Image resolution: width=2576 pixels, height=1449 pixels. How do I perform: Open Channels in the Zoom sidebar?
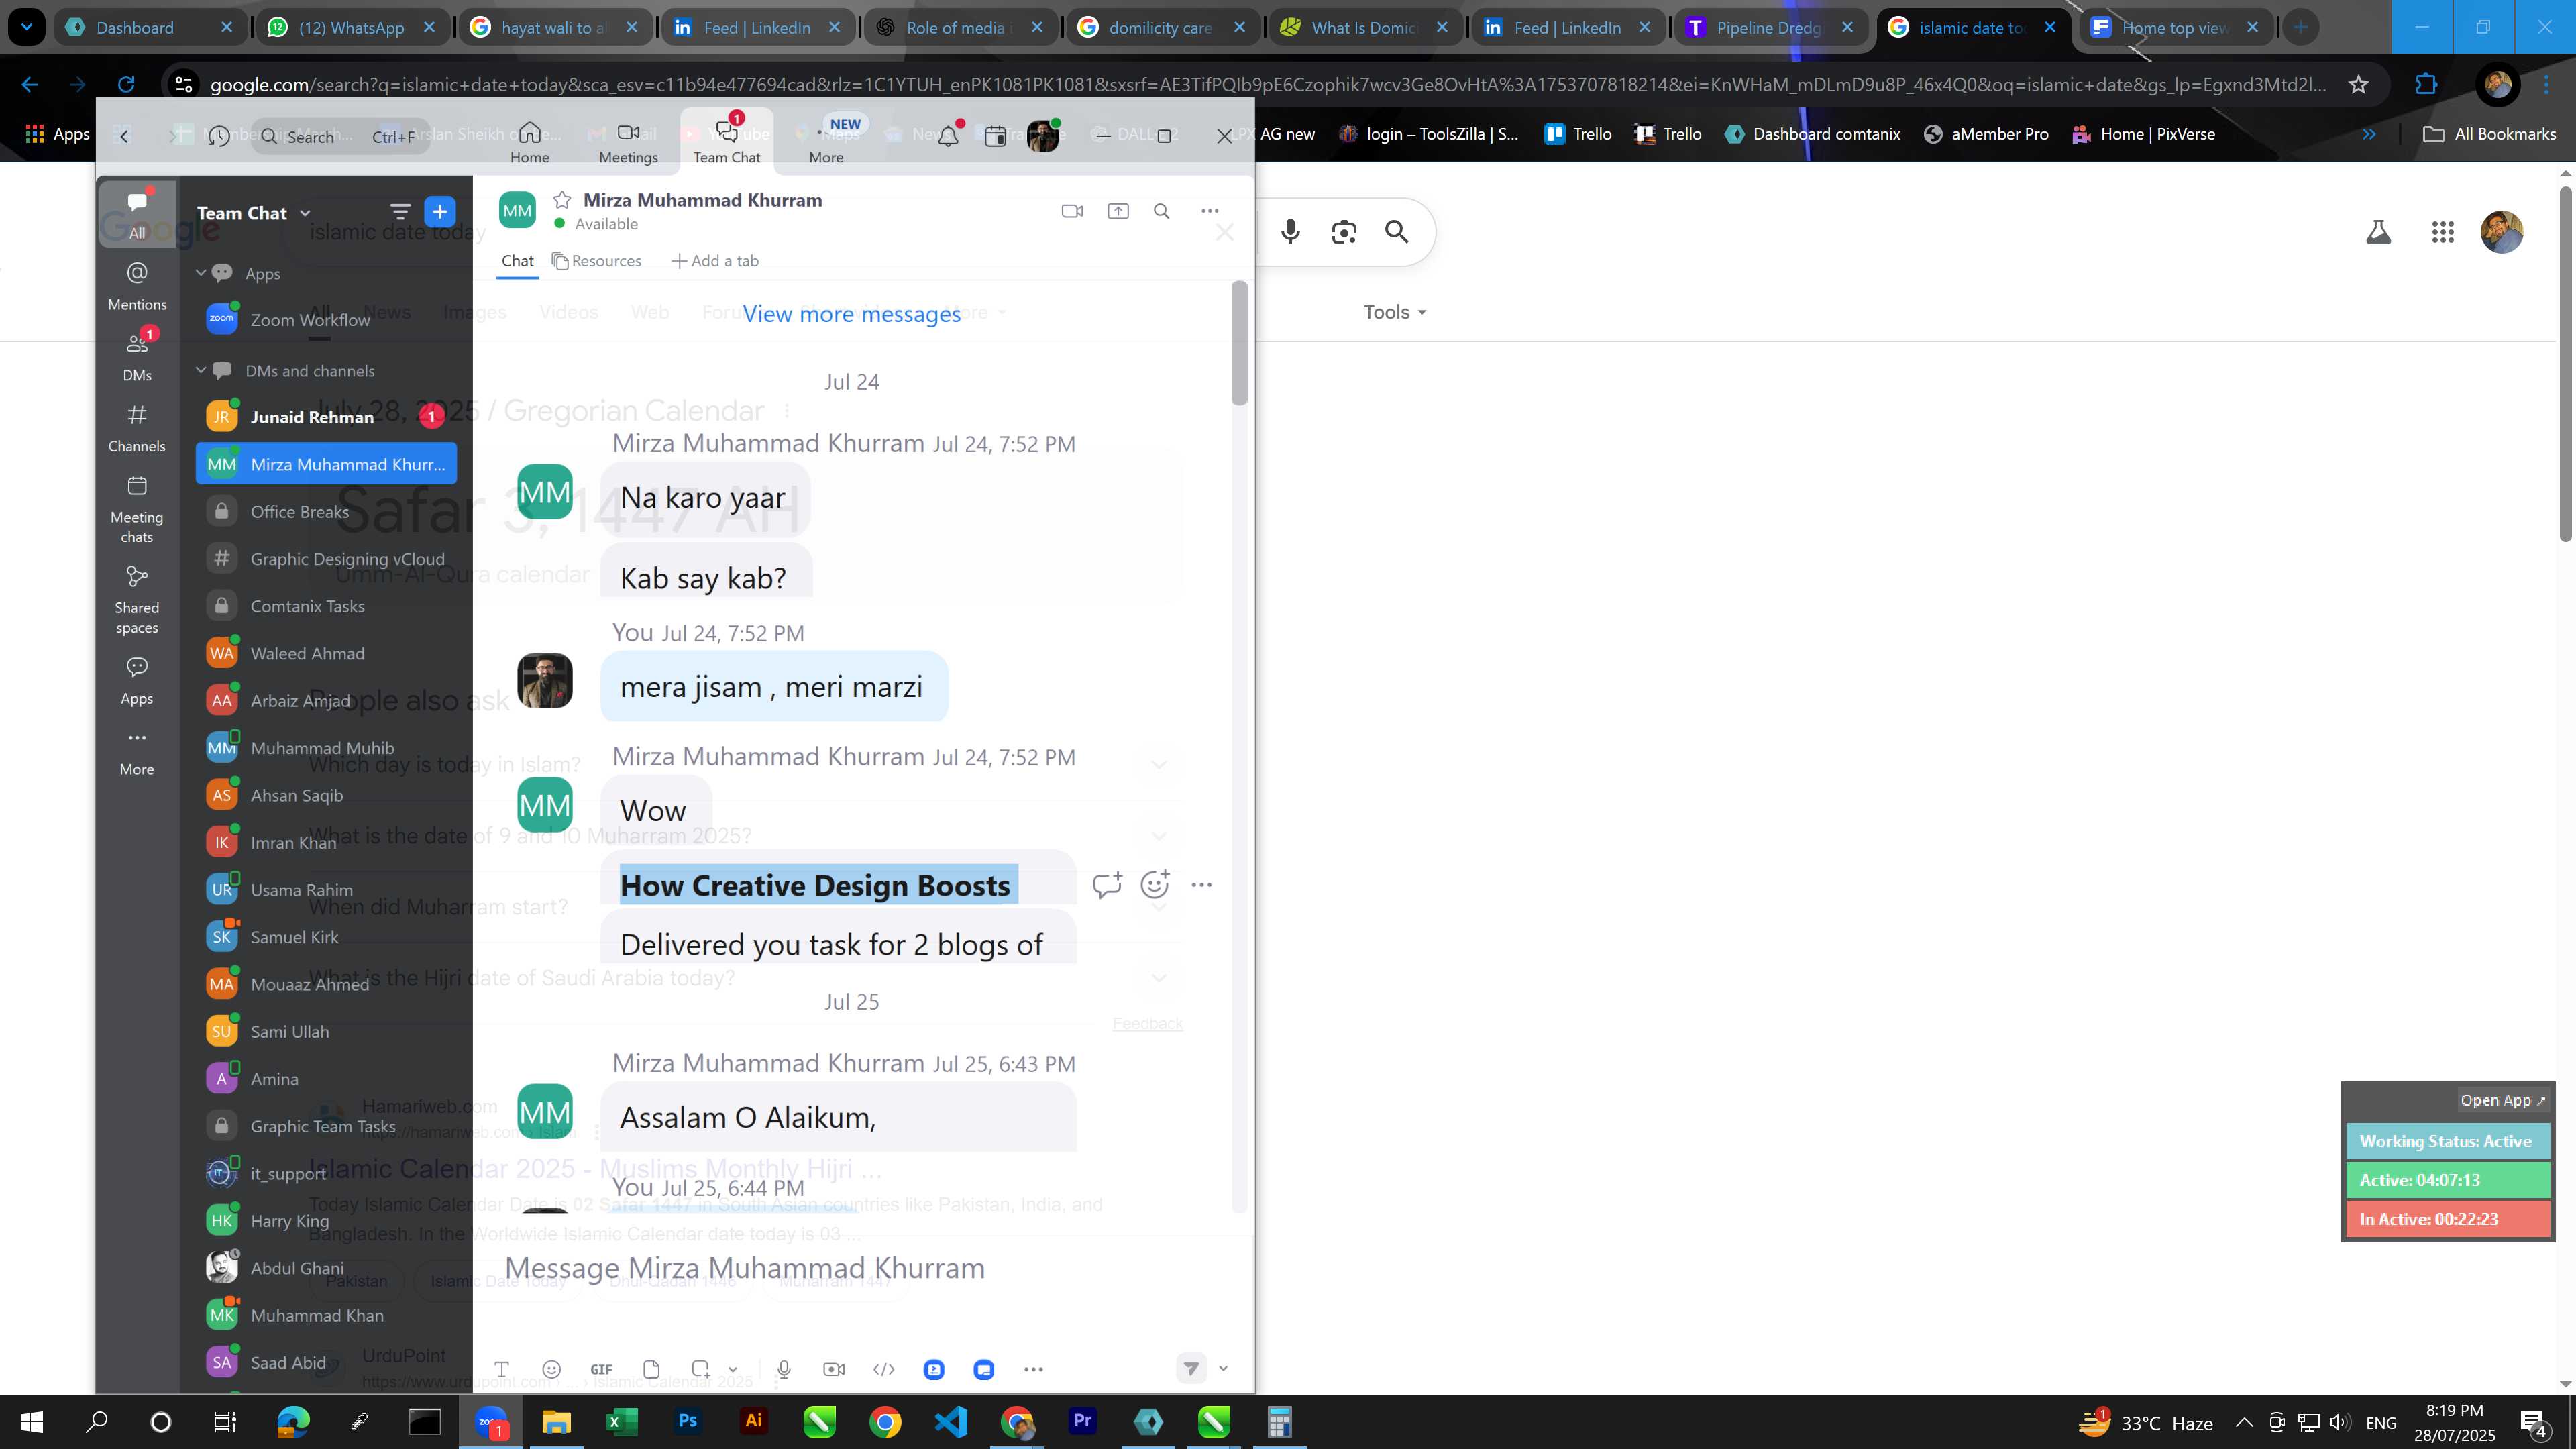pyautogui.click(x=137, y=428)
